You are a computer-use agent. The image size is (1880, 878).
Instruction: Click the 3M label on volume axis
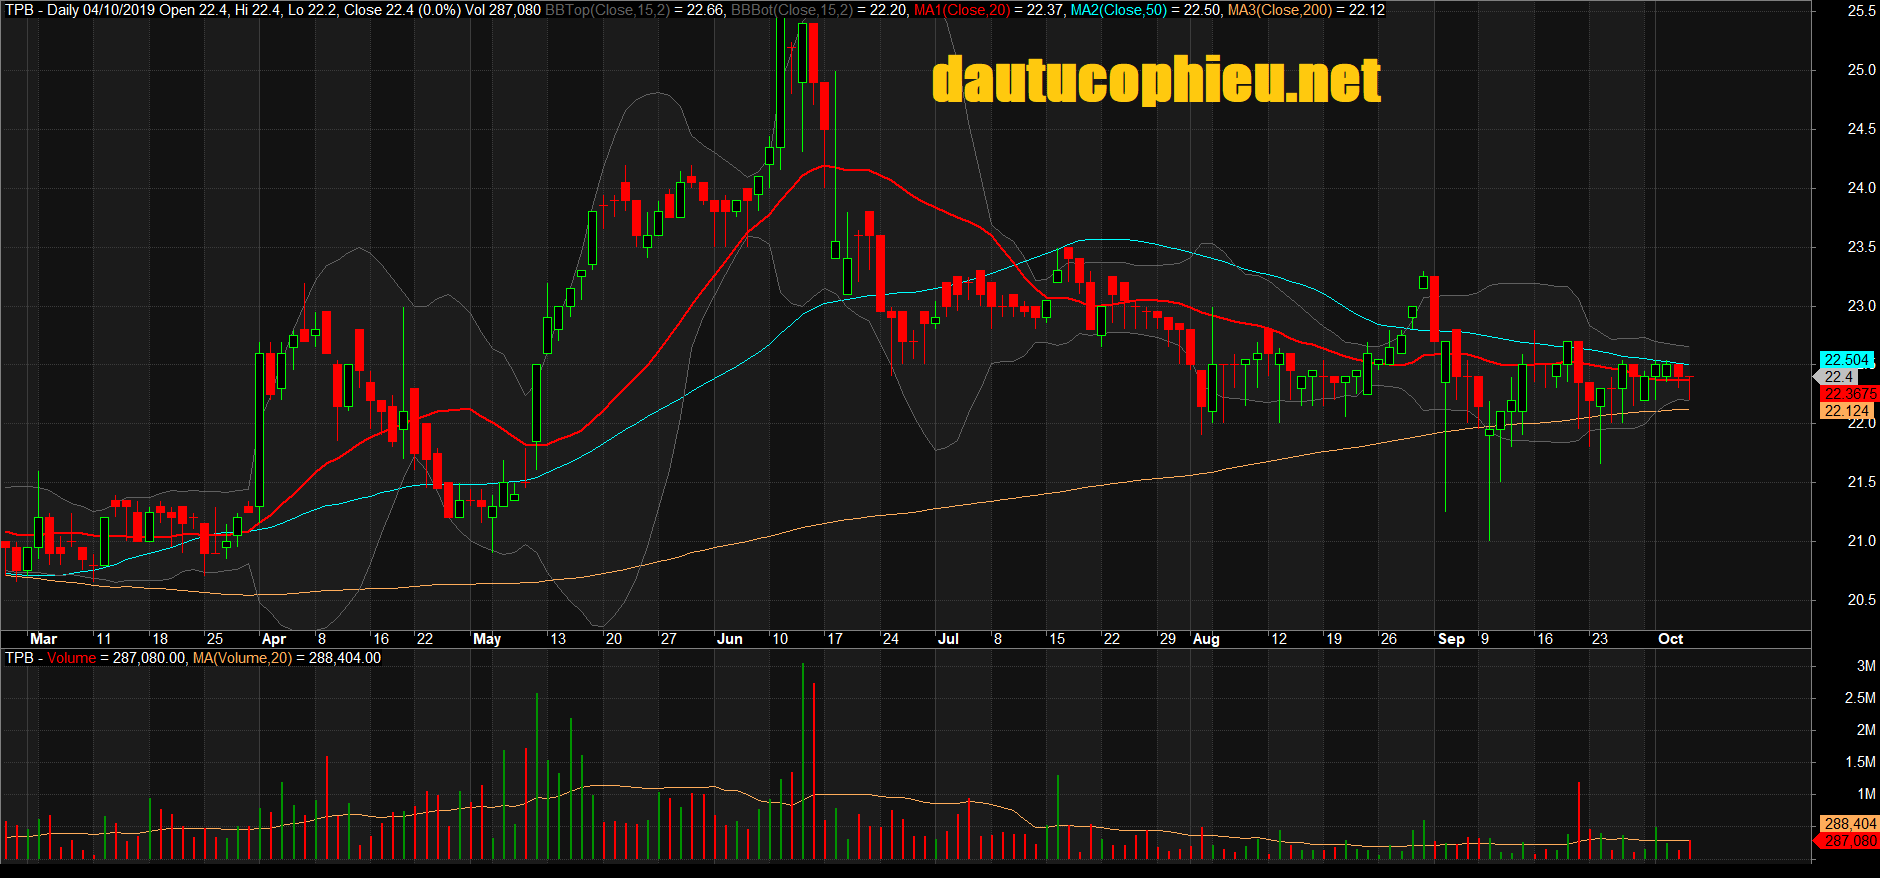(x=1865, y=666)
